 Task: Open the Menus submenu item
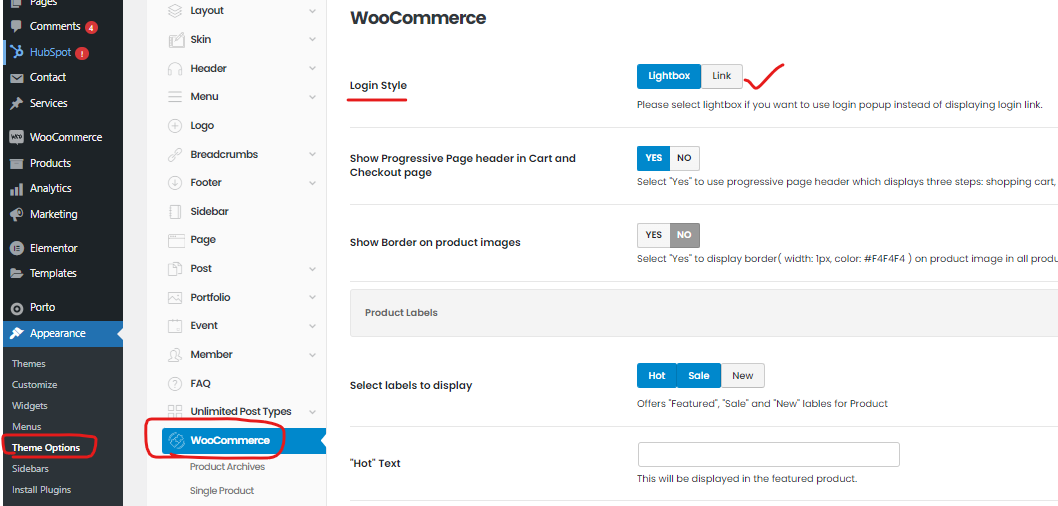27,426
